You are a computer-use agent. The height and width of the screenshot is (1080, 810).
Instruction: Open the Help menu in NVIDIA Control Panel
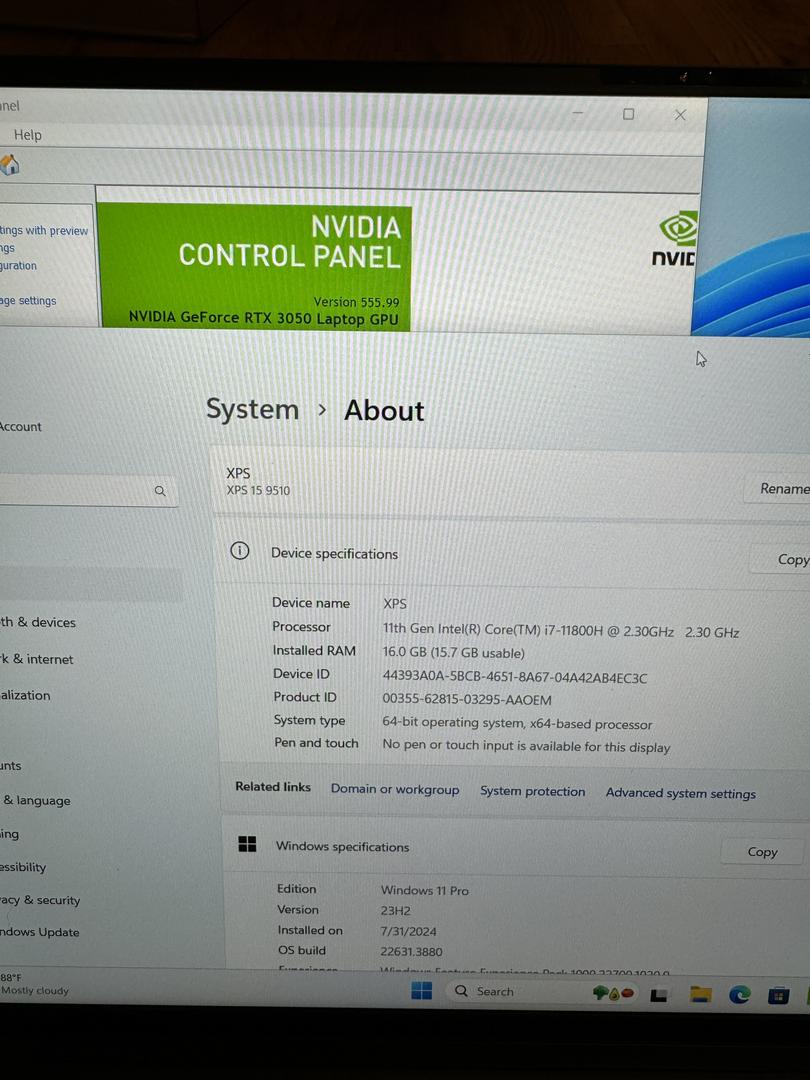(27, 134)
